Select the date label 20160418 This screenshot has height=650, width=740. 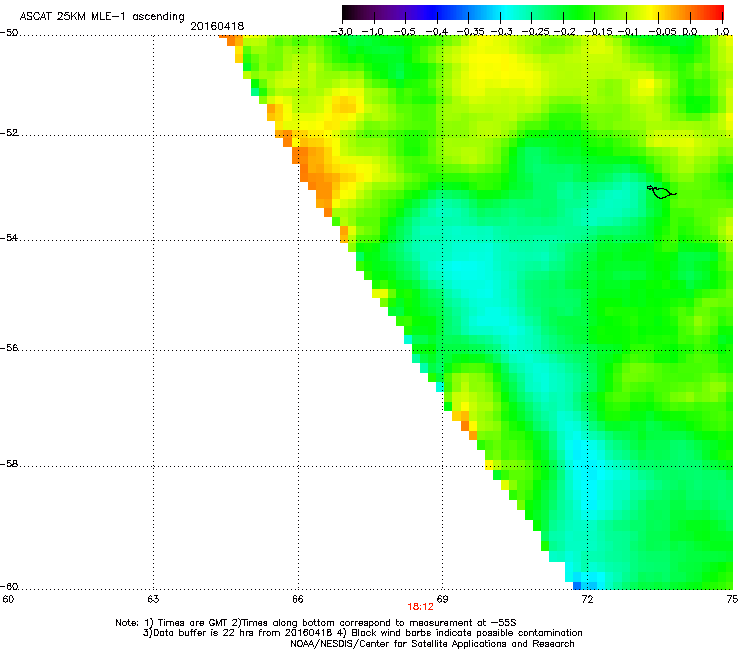pos(217,26)
